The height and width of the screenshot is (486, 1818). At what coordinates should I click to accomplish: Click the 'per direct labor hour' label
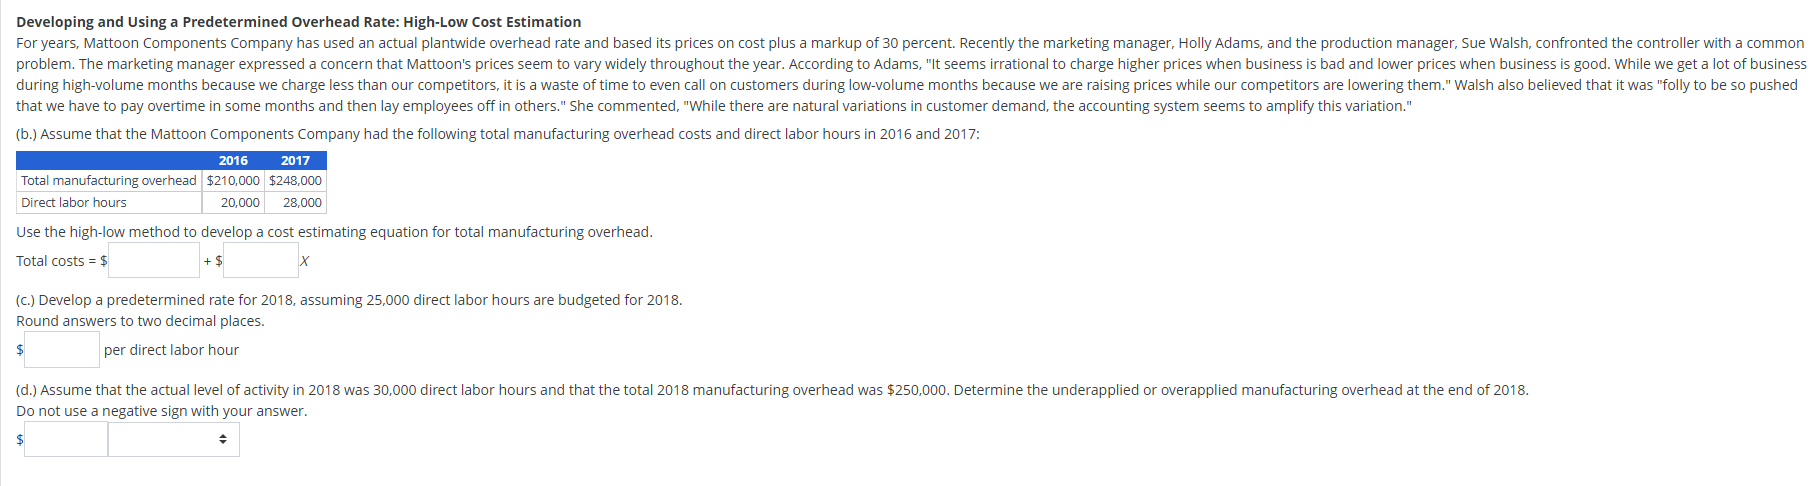(171, 350)
